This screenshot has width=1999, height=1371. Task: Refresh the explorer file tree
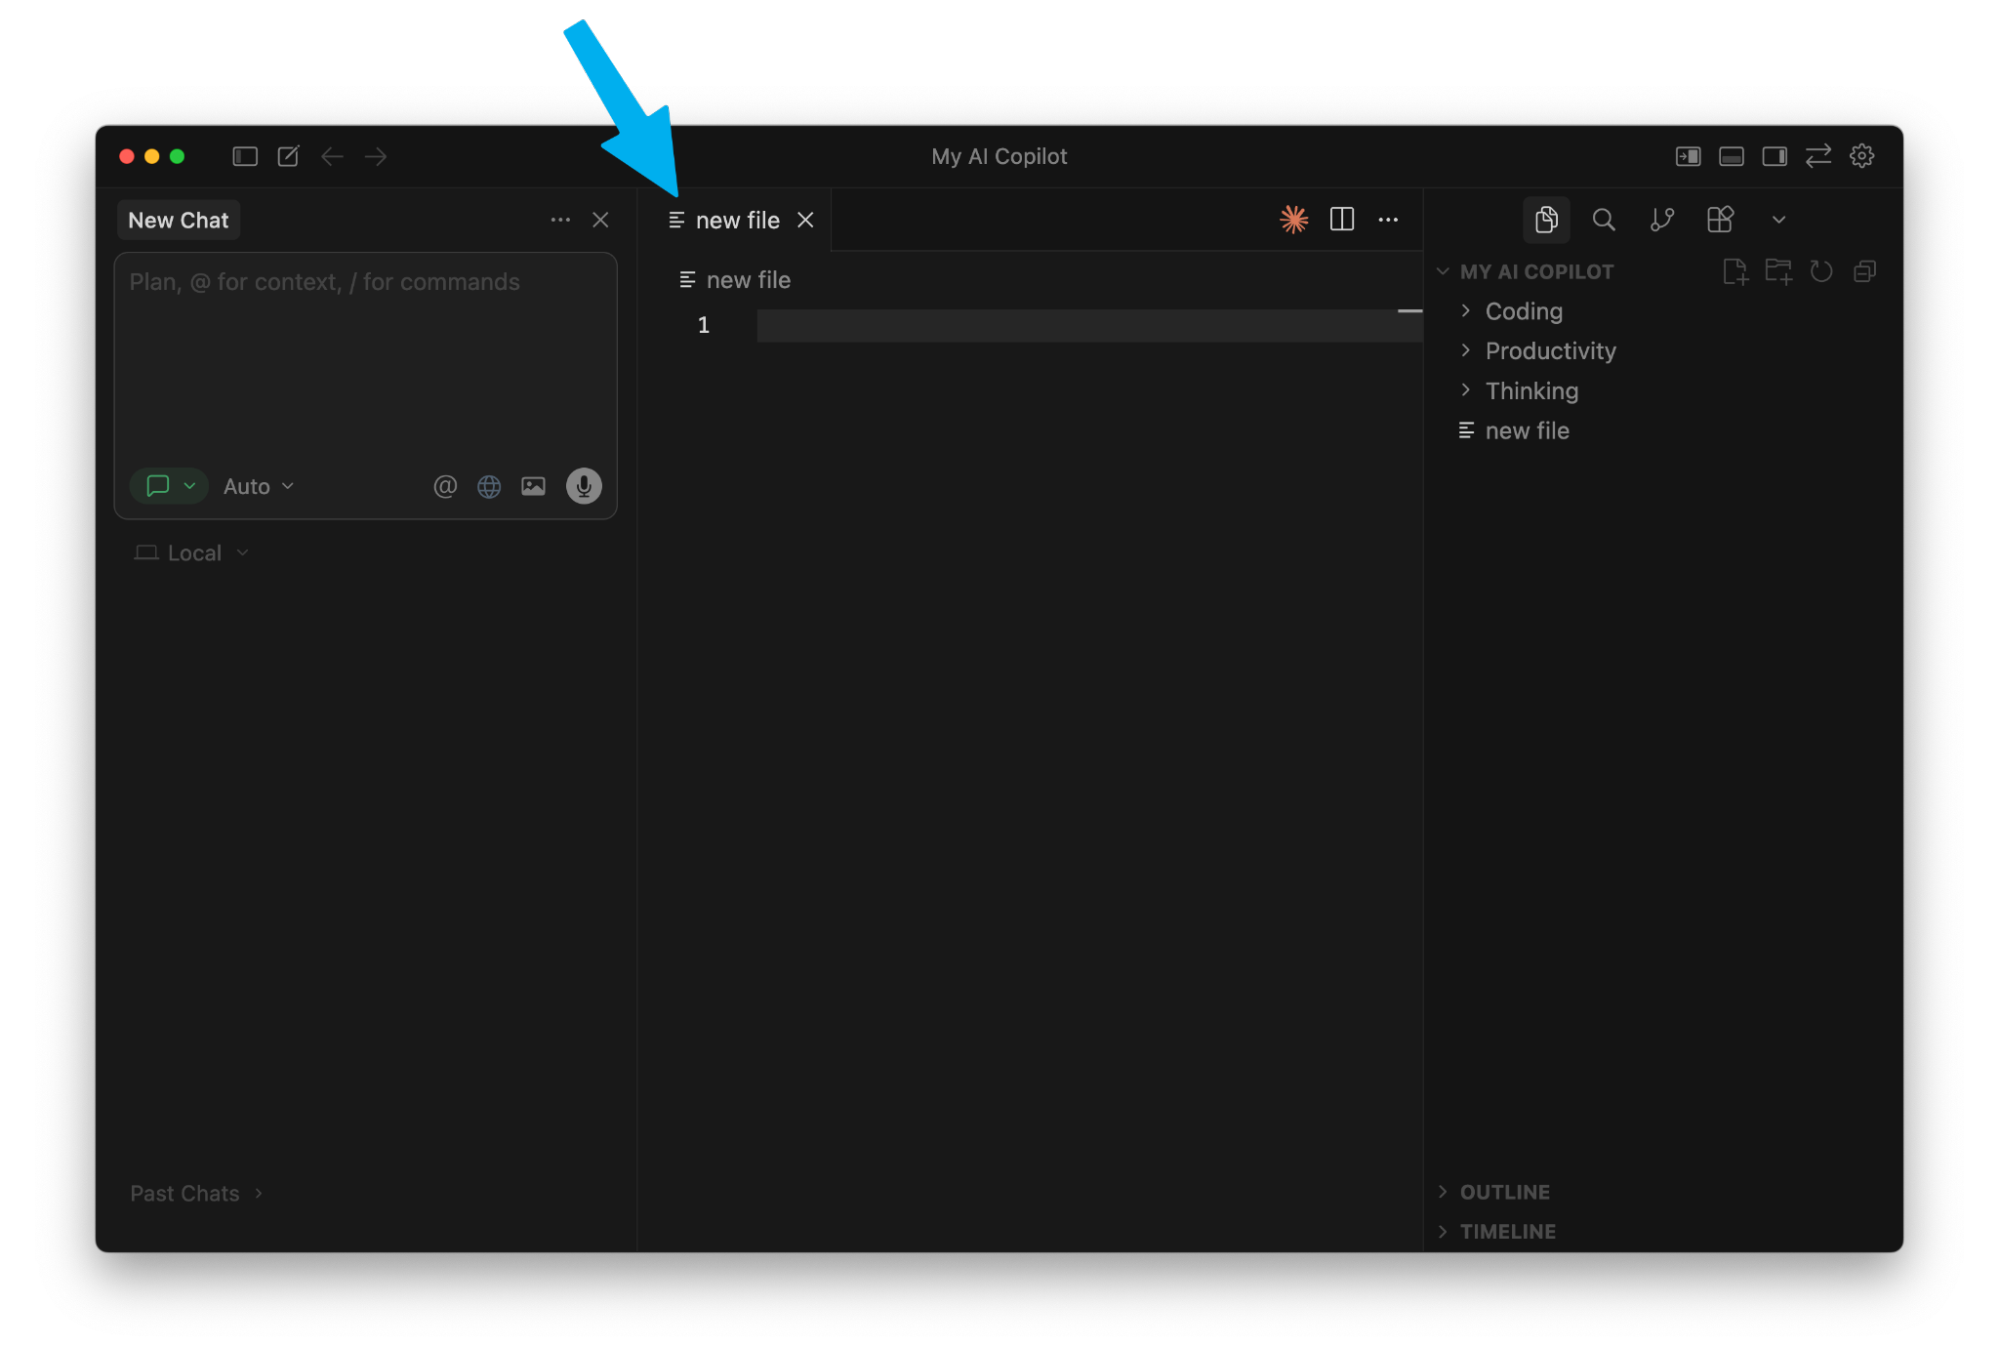pos(1821,272)
